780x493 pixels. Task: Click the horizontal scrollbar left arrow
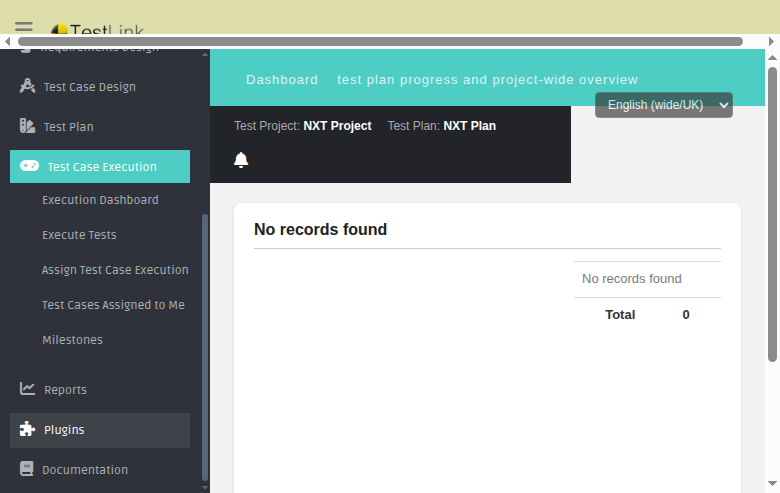(7, 42)
